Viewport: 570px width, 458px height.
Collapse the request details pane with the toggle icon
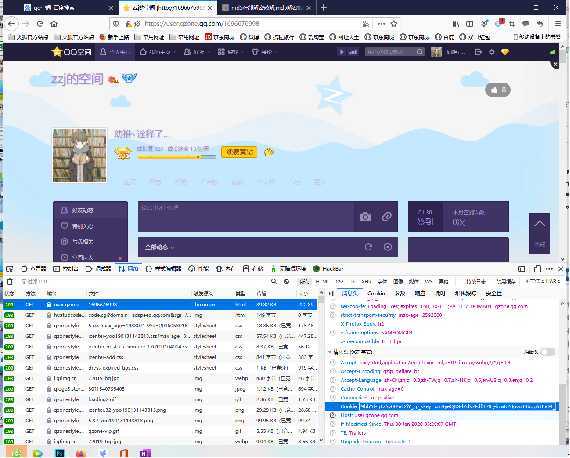[x=331, y=293]
